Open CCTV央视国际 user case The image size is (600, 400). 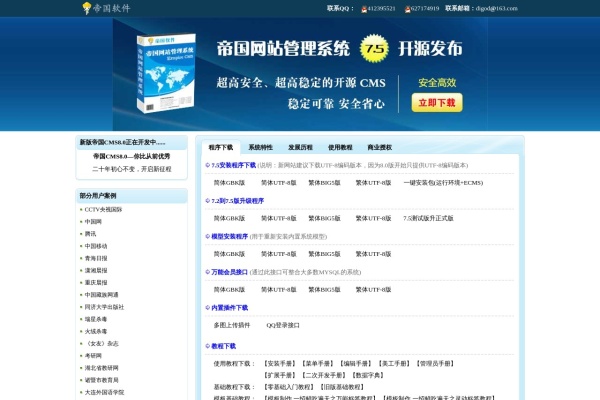pos(103,209)
